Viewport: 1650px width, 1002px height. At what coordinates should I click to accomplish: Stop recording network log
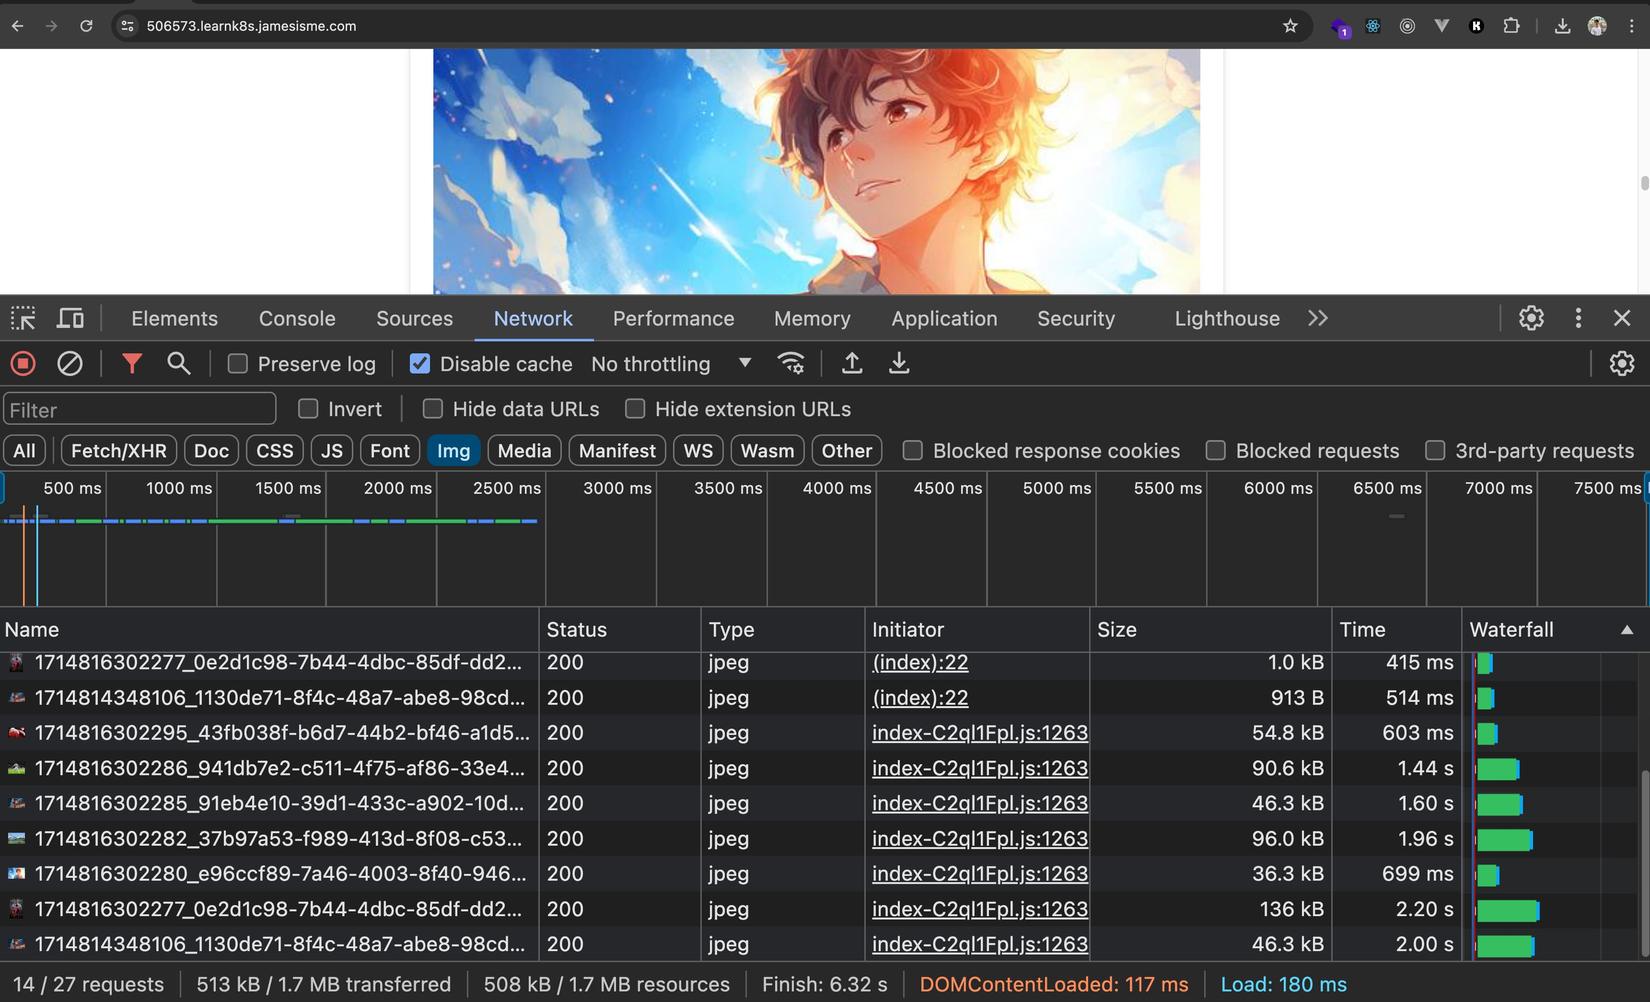(x=22, y=363)
